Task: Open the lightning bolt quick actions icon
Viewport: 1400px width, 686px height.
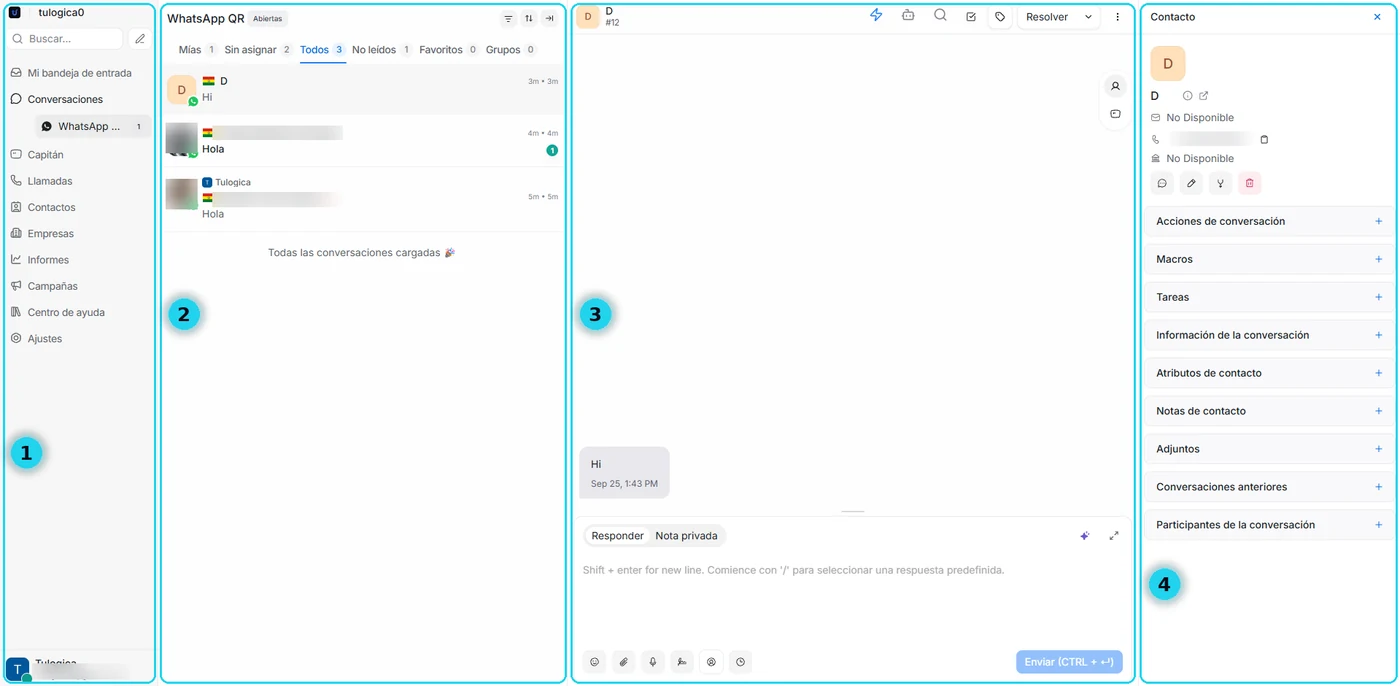Action: coord(876,16)
